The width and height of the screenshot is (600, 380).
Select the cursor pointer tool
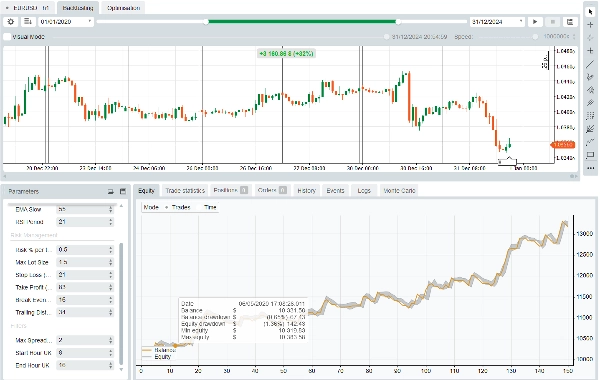pos(590,12)
